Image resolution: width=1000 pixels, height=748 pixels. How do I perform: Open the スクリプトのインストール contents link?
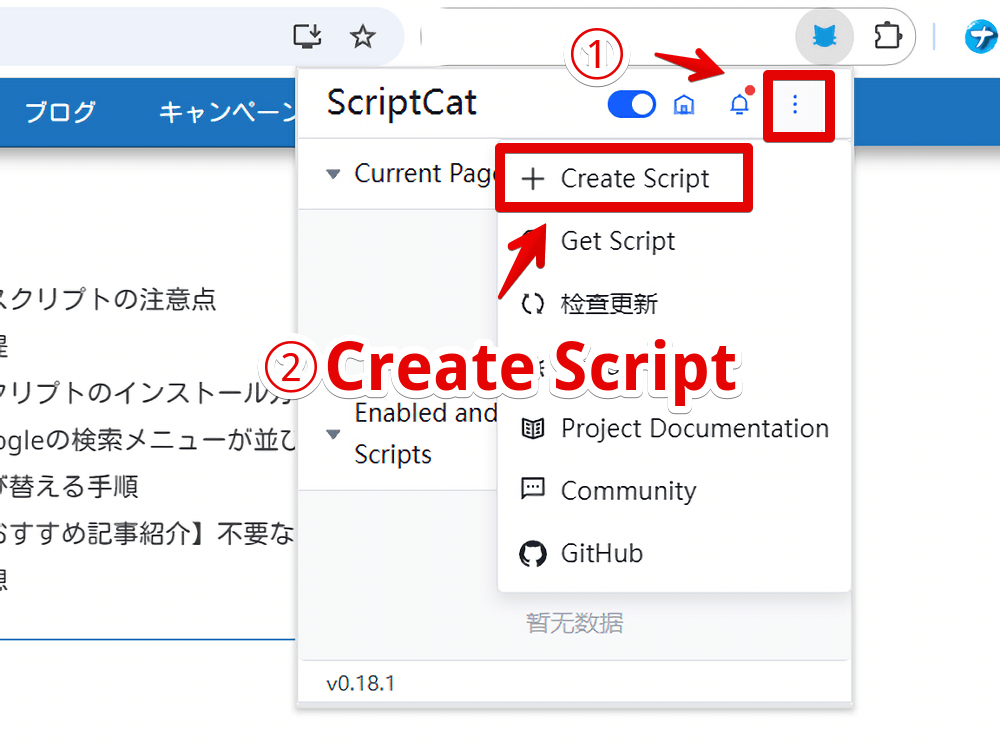tap(147, 393)
